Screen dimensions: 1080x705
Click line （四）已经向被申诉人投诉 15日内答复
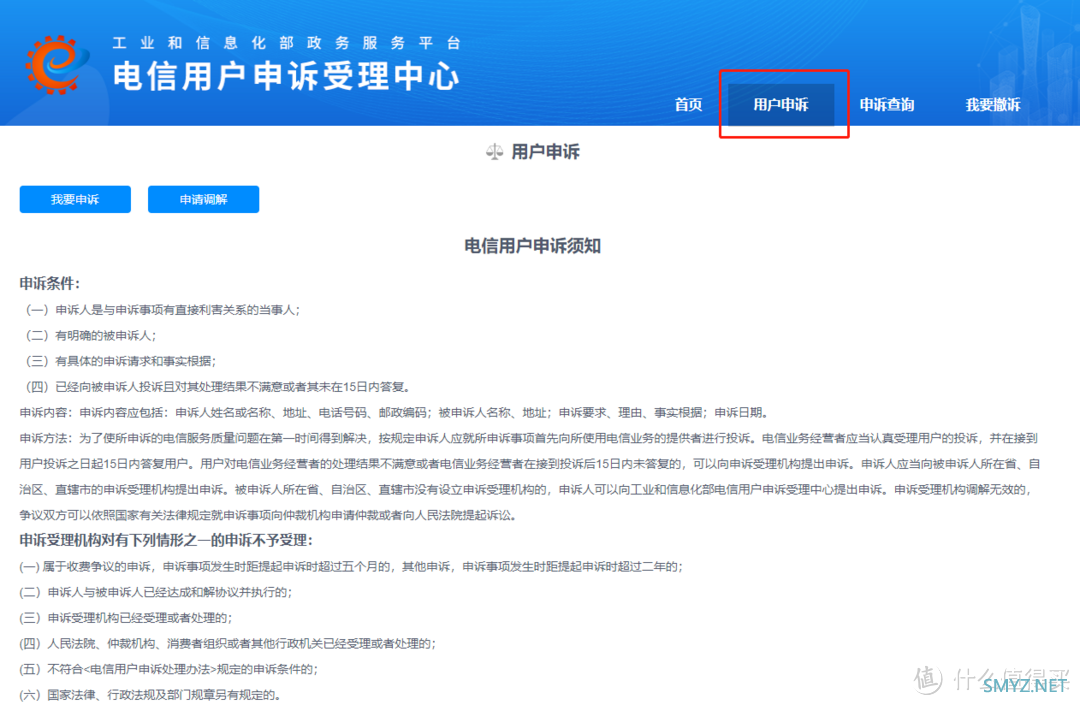[219, 387]
